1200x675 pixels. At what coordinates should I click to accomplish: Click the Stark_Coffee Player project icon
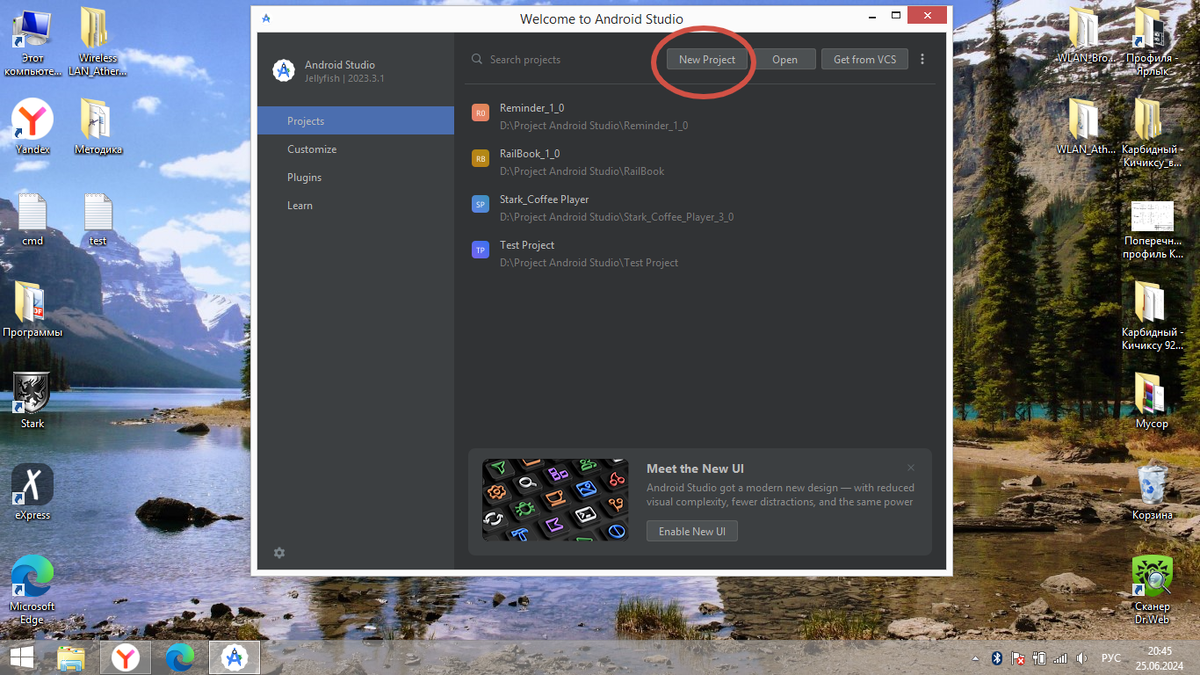(481, 204)
